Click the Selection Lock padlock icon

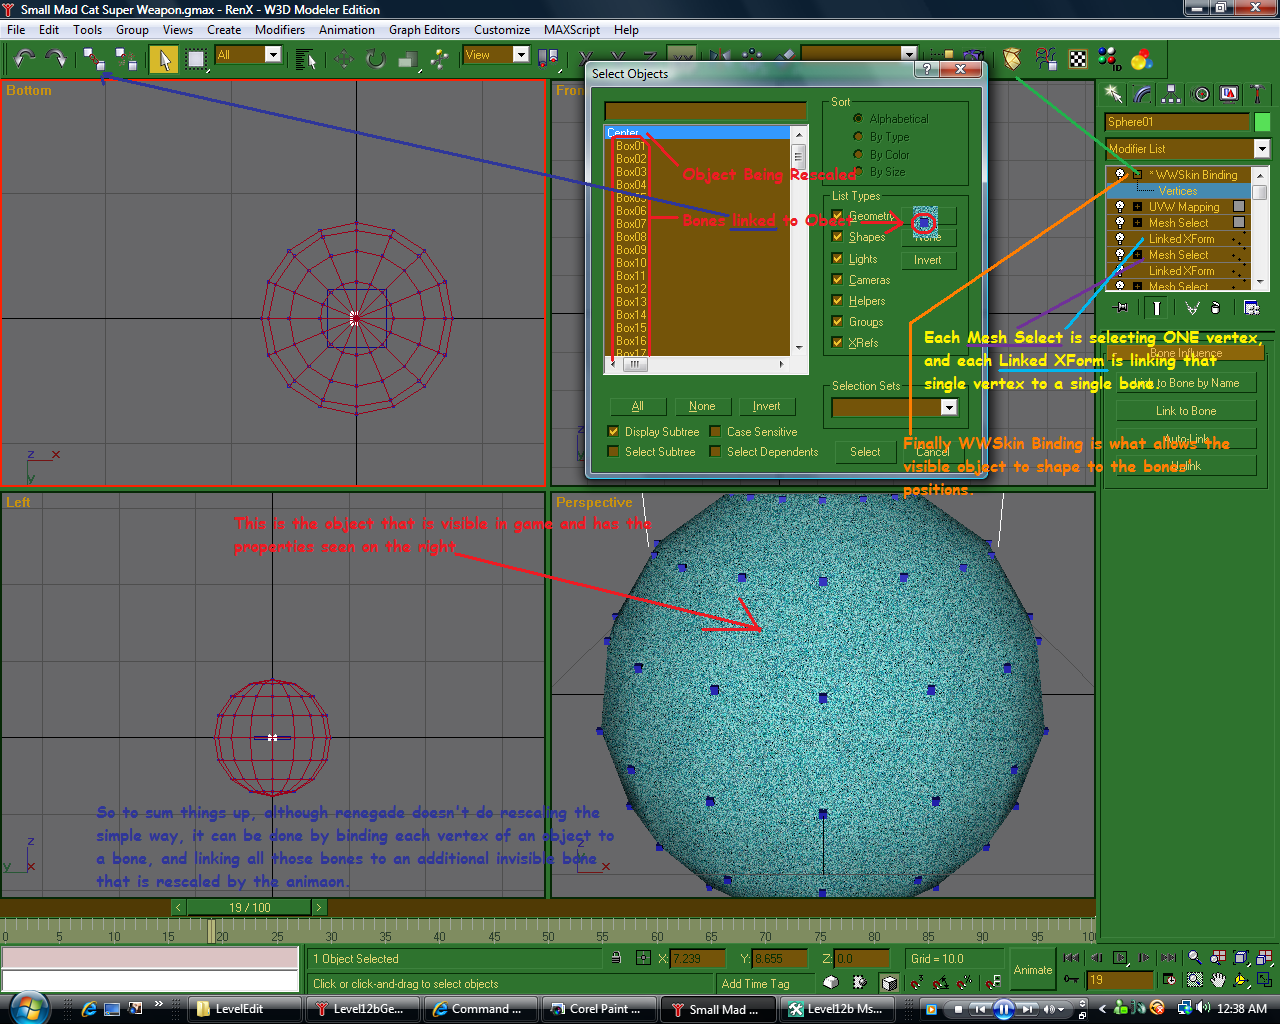pos(616,958)
